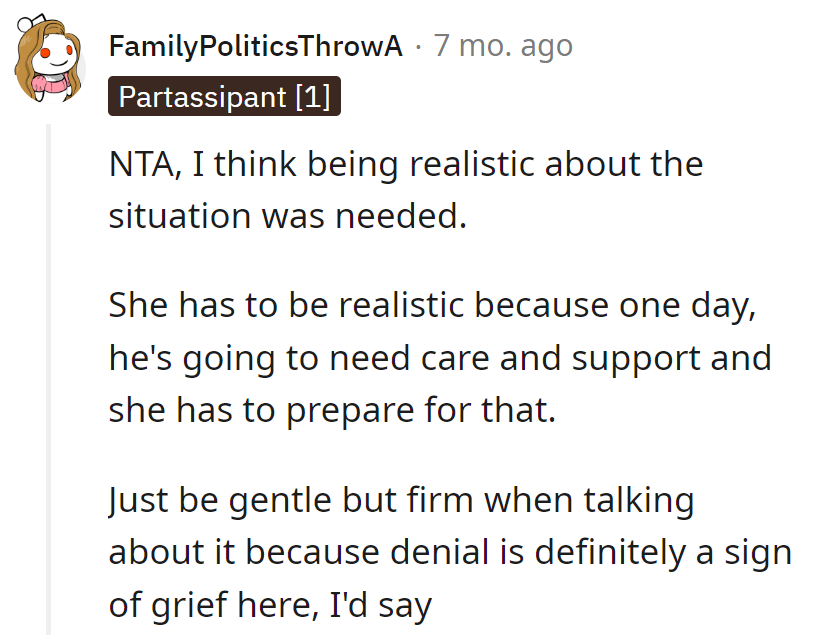
Task: Click the user's Snoo avatar
Action: coord(48,59)
